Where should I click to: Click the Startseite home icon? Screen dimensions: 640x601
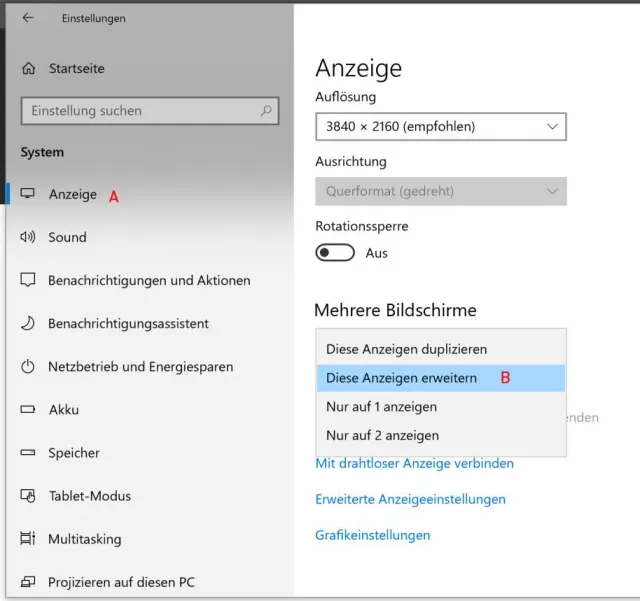28,69
